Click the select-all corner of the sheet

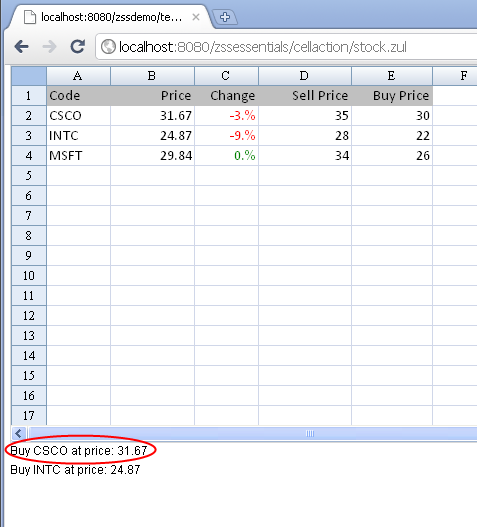tap(29, 76)
